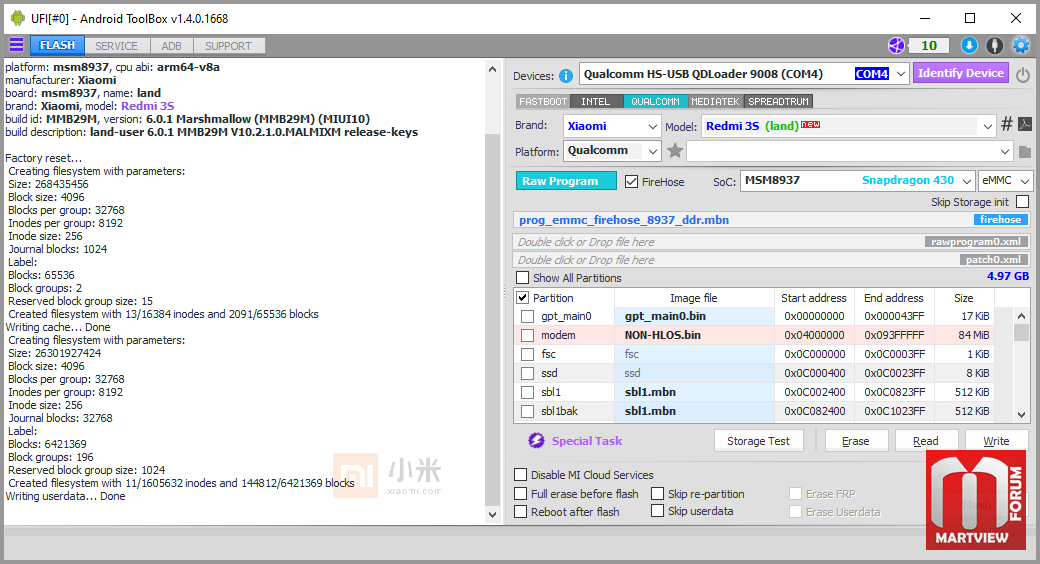The height and width of the screenshot is (564, 1040).
Task: Enable Disable MI Cloud Services checkbox
Action: [521, 474]
